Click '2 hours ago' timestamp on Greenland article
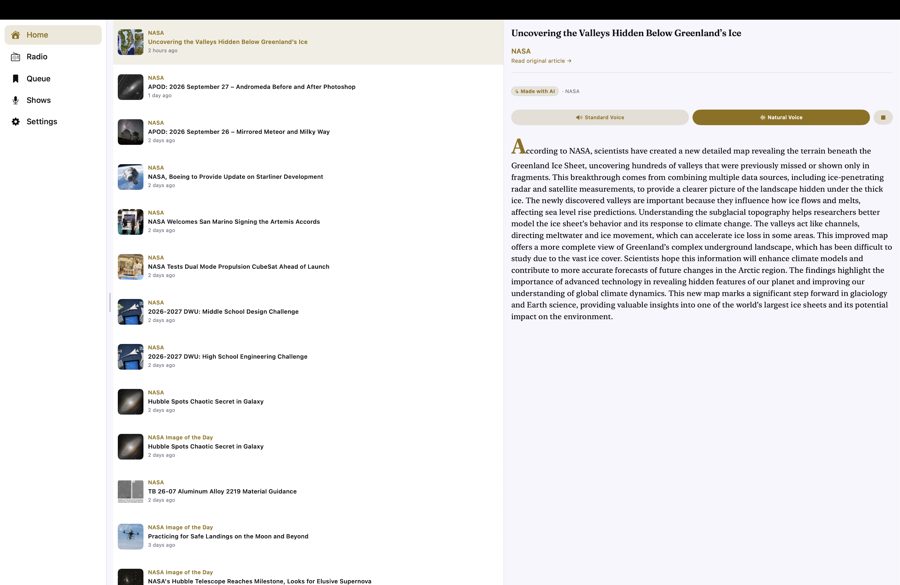900x585 pixels. point(162,51)
